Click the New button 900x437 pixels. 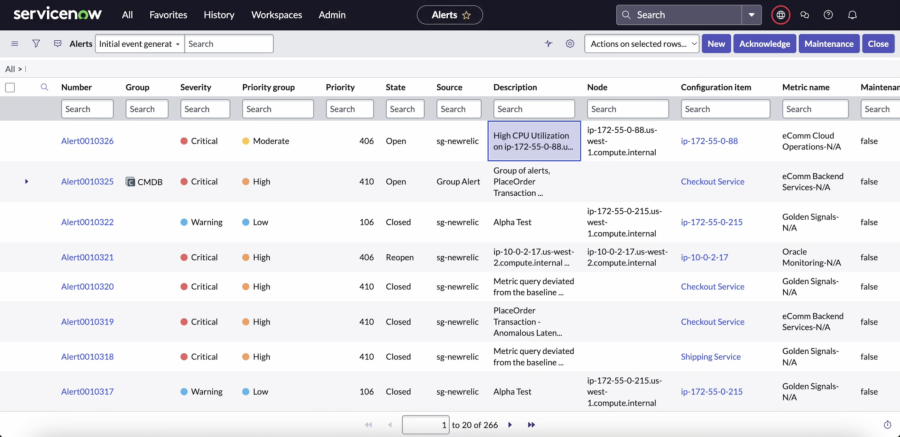pos(716,44)
